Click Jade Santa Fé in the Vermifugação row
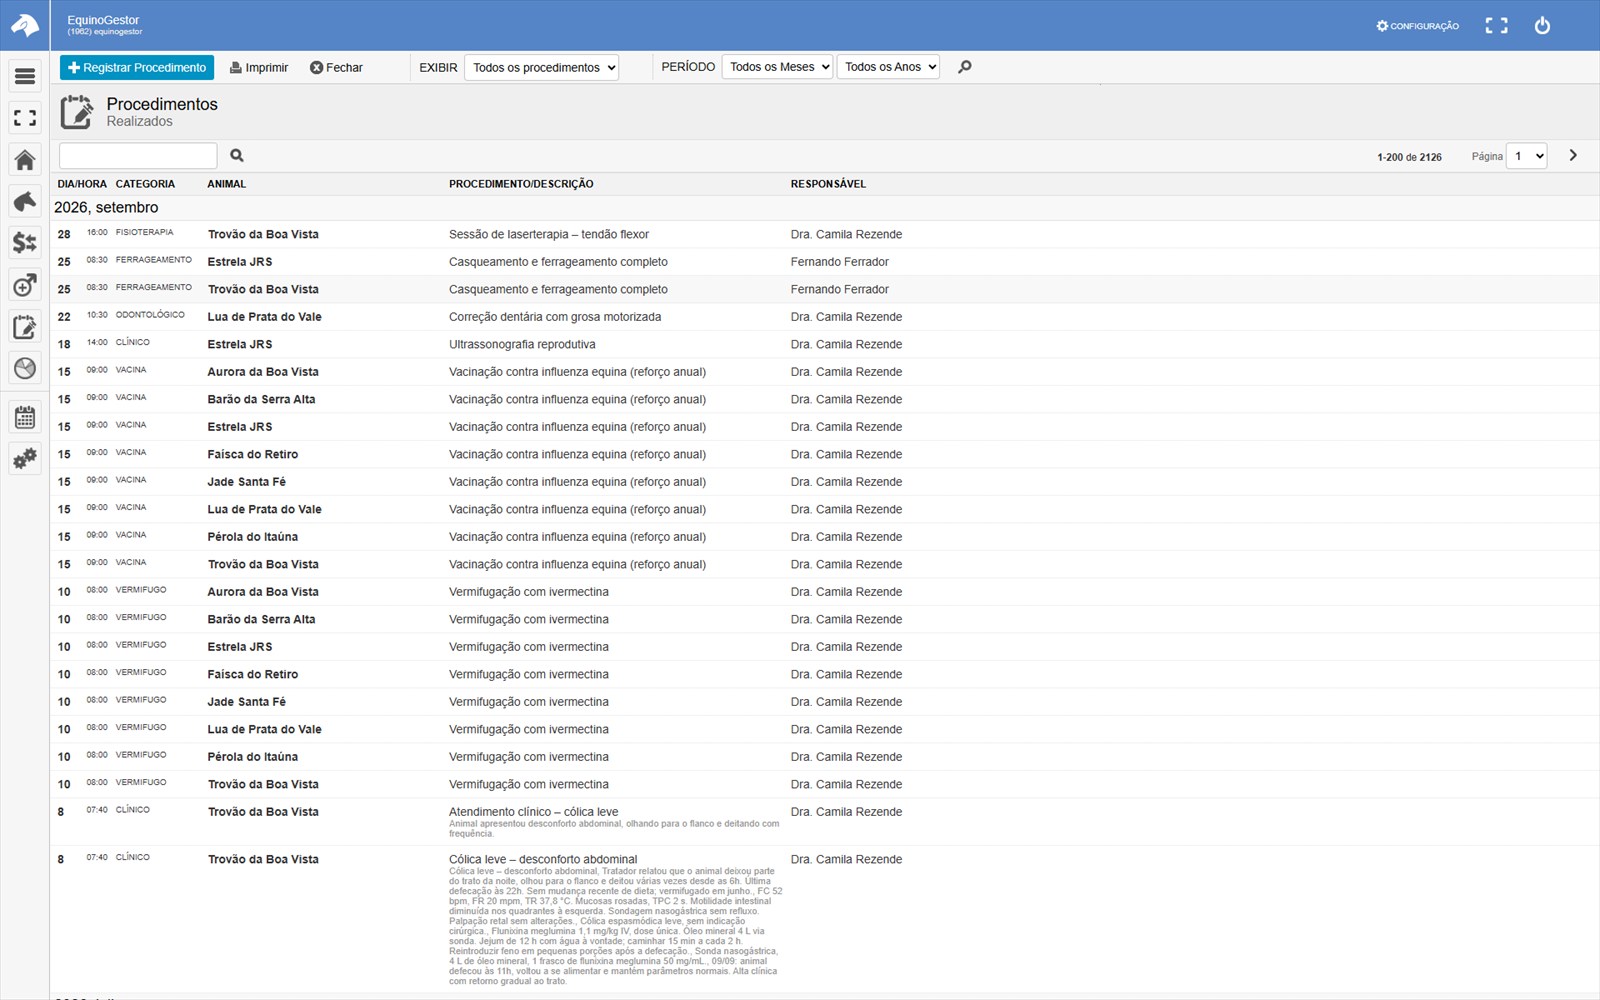This screenshot has width=1600, height=1000. point(246,702)
